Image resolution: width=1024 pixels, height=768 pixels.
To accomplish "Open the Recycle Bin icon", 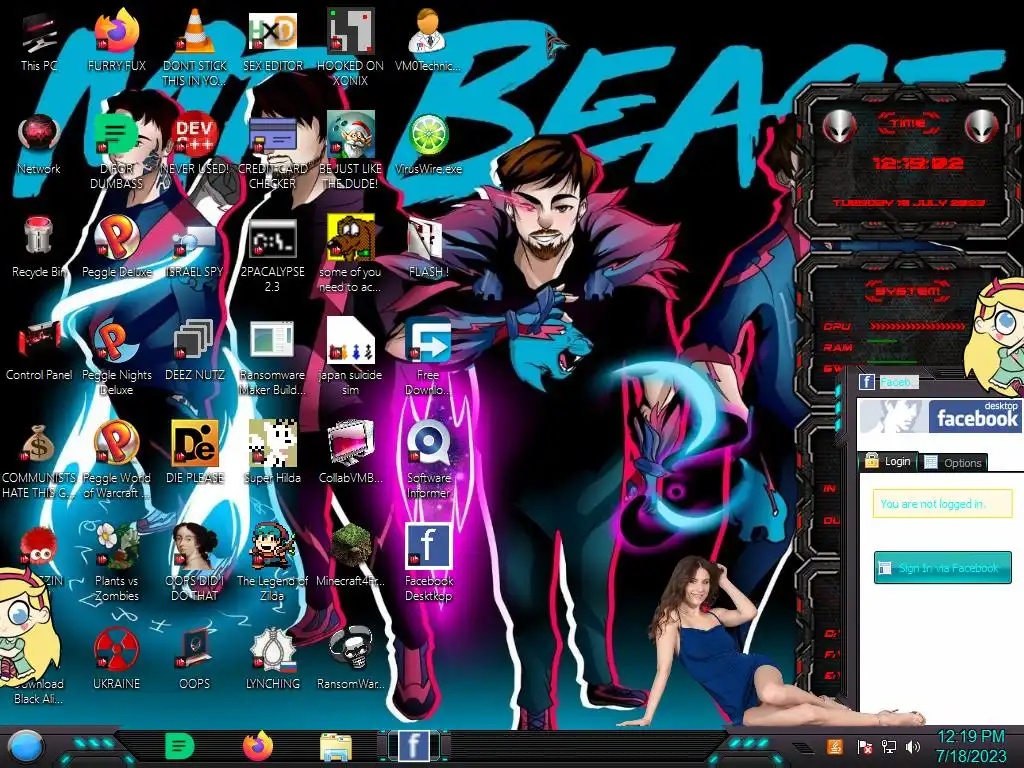I will point(39,236).
